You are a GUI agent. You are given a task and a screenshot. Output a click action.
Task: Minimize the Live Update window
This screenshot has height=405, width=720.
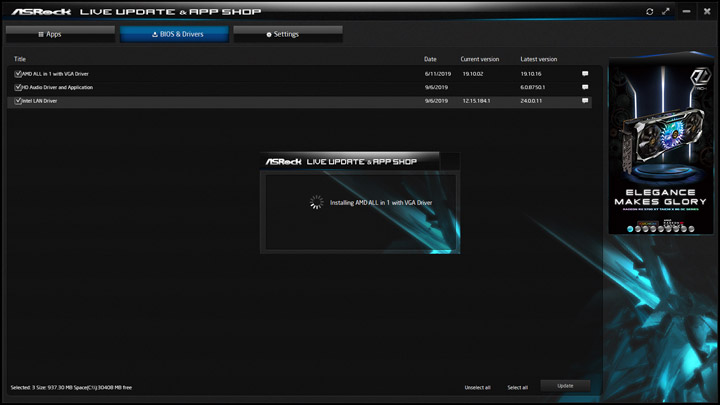click(686, 11)
